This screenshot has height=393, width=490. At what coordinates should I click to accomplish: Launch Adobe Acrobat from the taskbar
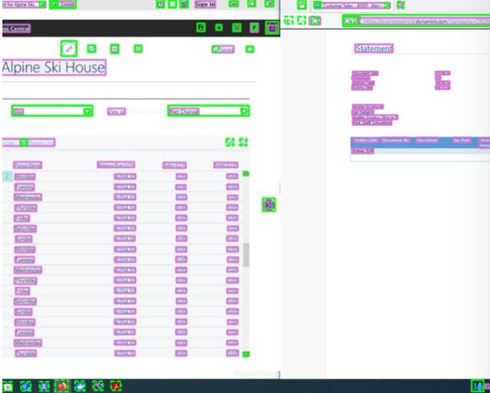(116, 386)
